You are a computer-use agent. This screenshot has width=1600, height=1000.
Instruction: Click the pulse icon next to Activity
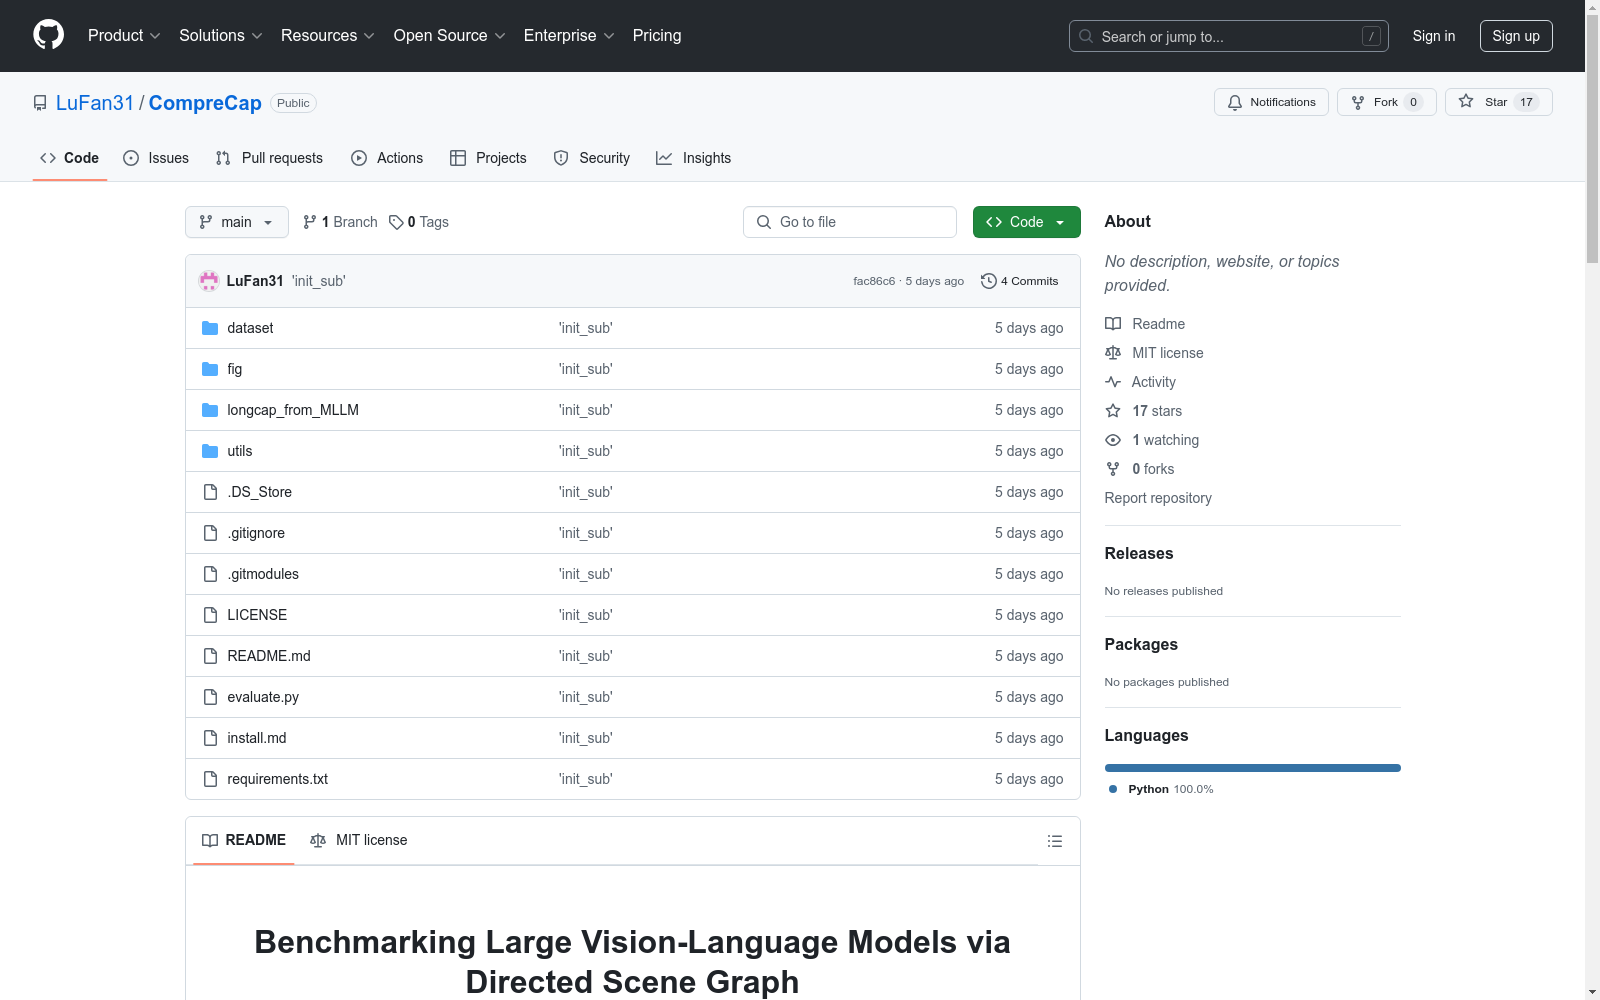coord(1113,382)
